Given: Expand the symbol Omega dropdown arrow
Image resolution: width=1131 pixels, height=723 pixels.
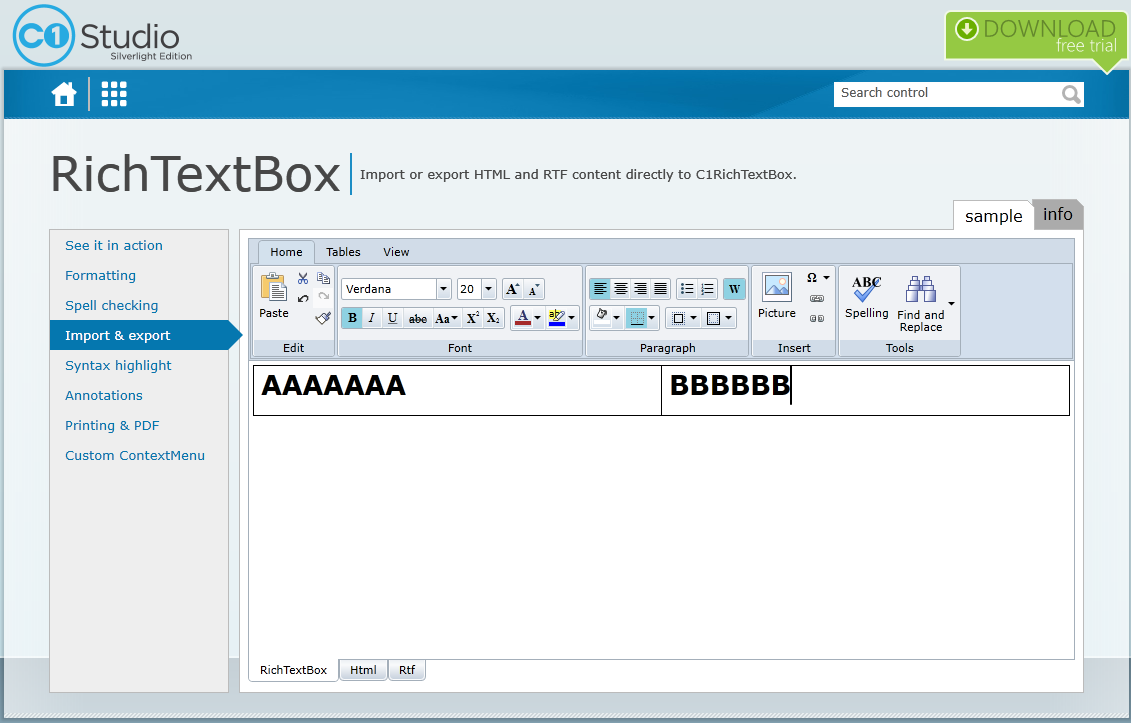Looking at the screenshot, I should [x=827, y=278].
